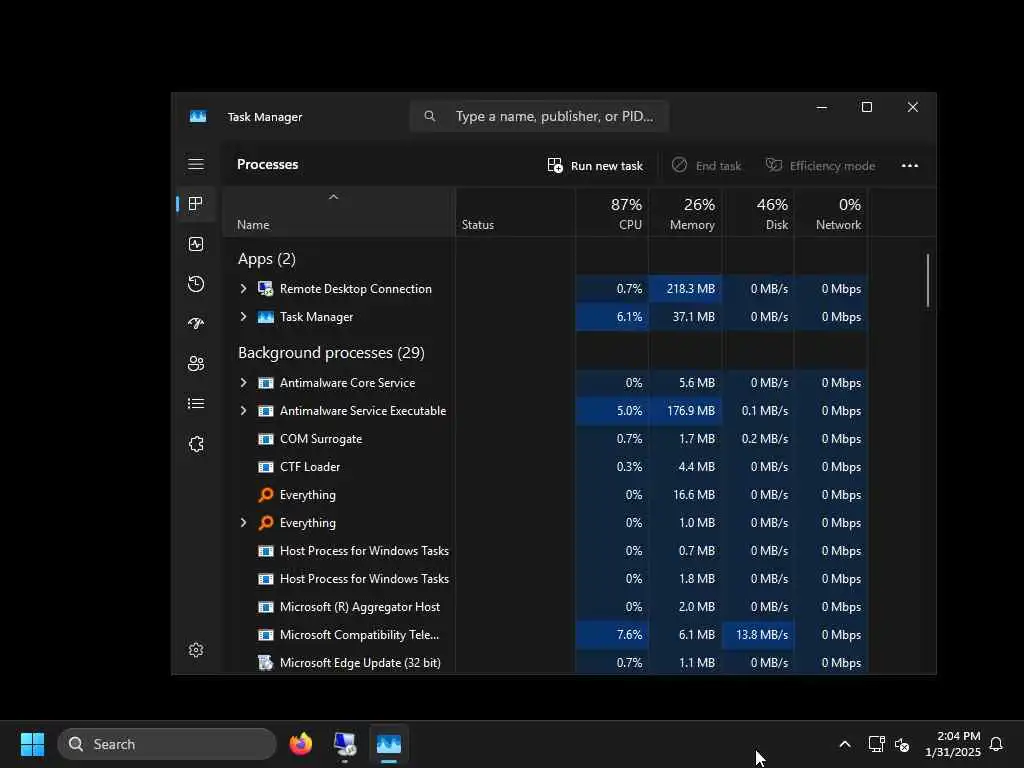
Task: Click the taskbar clock showing 2:04 PM
Action: tap(953, 744)
